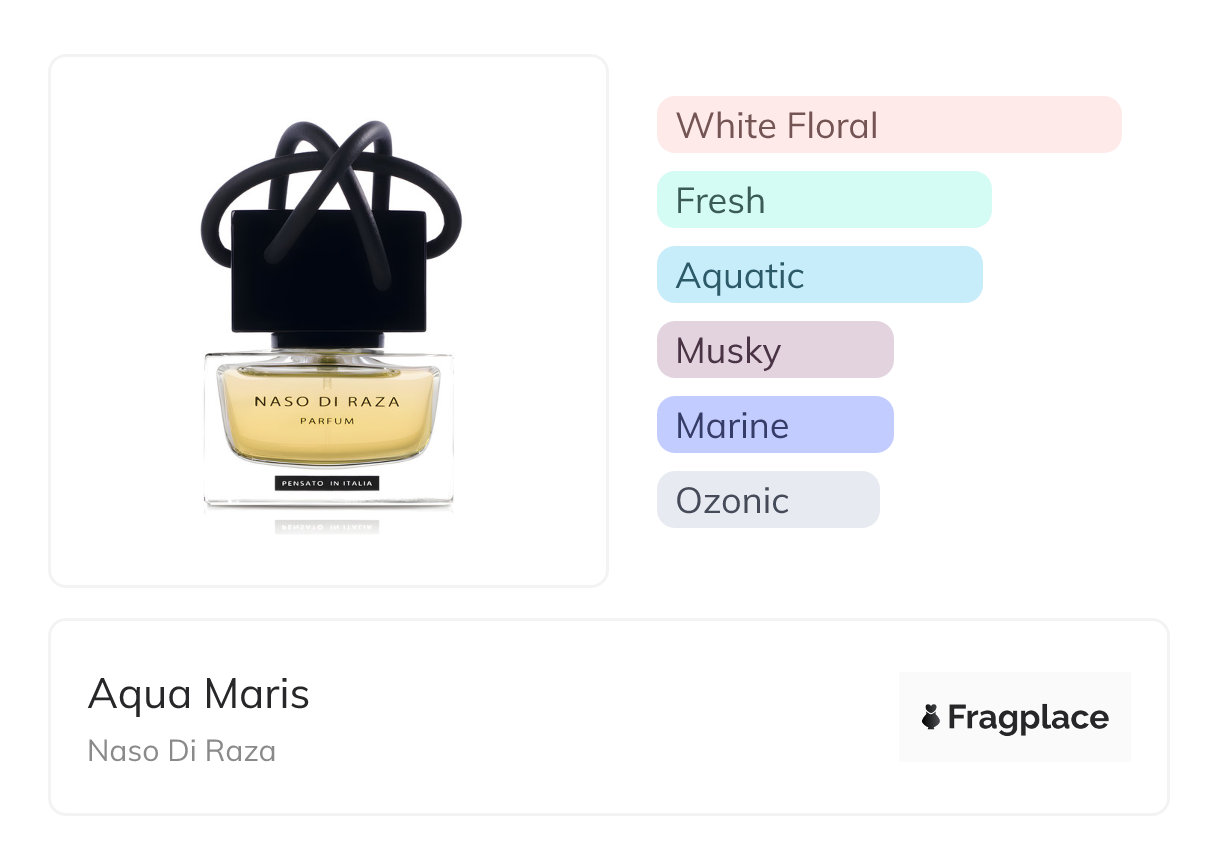
Task: Choose the Aquatic accord tag
Action: pyautogui.click(x=819, y=275)
